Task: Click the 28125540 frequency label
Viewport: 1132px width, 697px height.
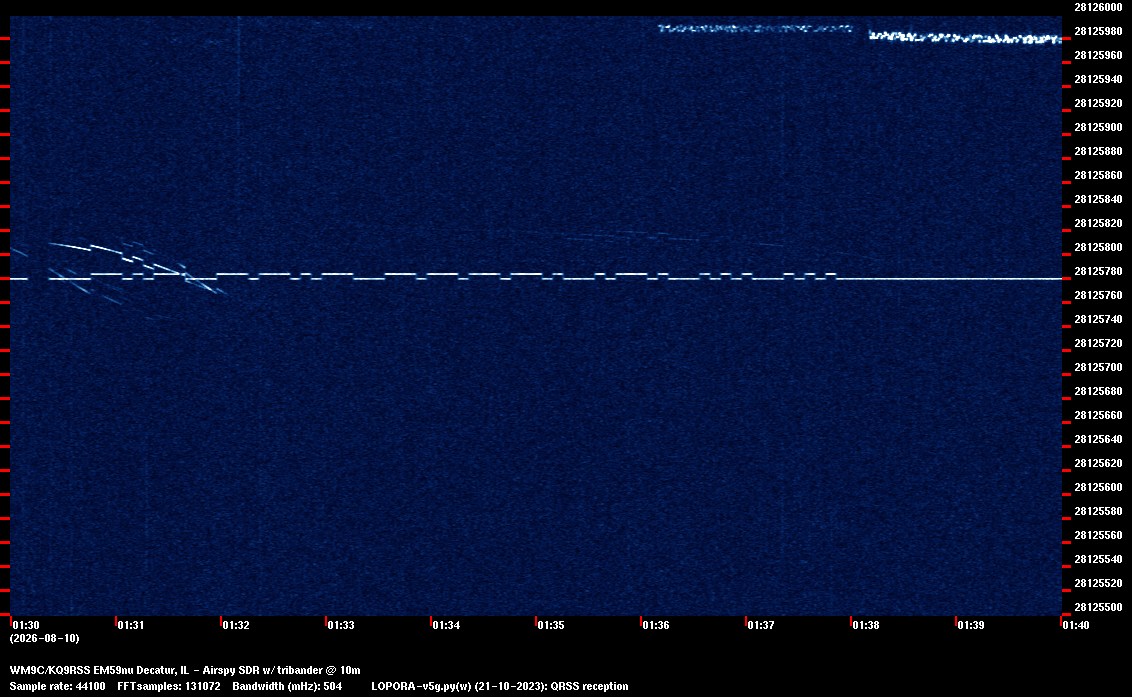Action: 1098,559
